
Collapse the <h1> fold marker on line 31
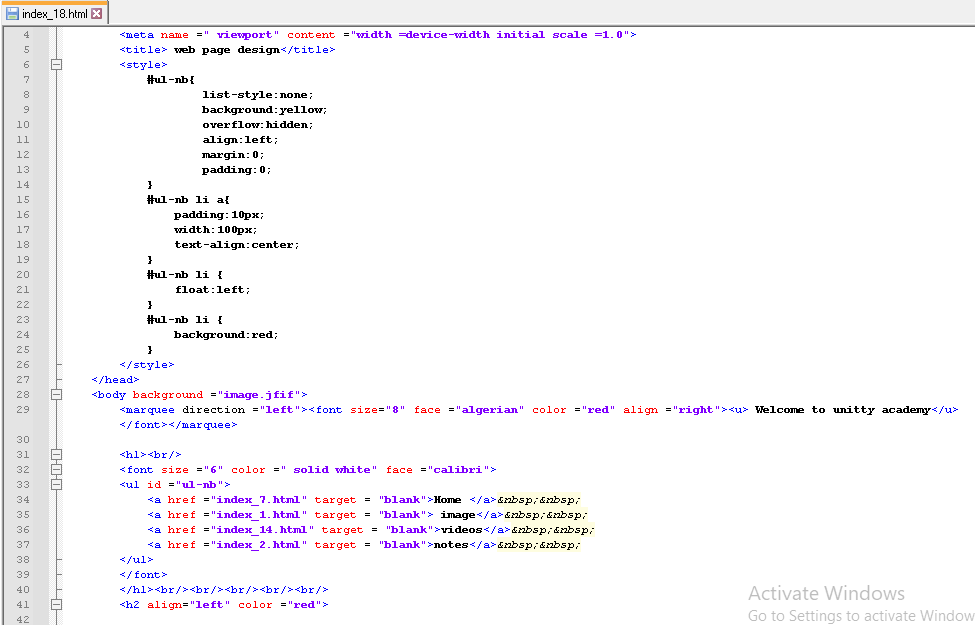pos(57,455)
